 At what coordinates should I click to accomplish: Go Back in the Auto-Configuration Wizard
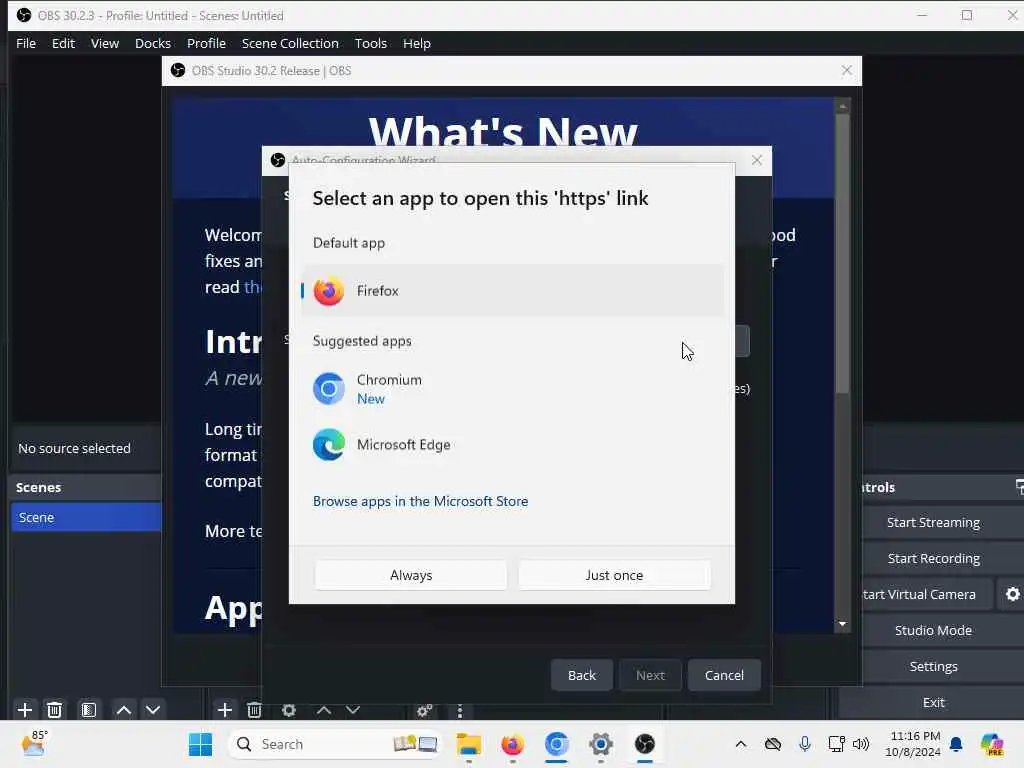point(581,675)
